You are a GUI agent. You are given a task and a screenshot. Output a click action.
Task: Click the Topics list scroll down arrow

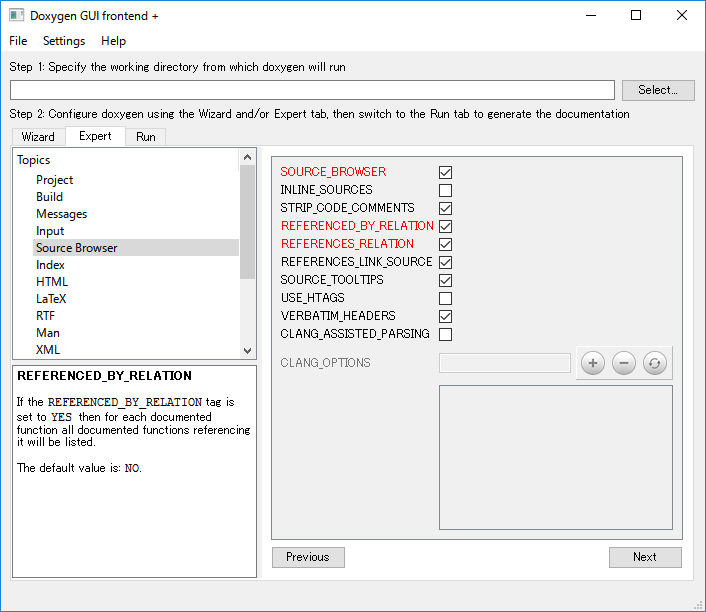pos(247,351)
